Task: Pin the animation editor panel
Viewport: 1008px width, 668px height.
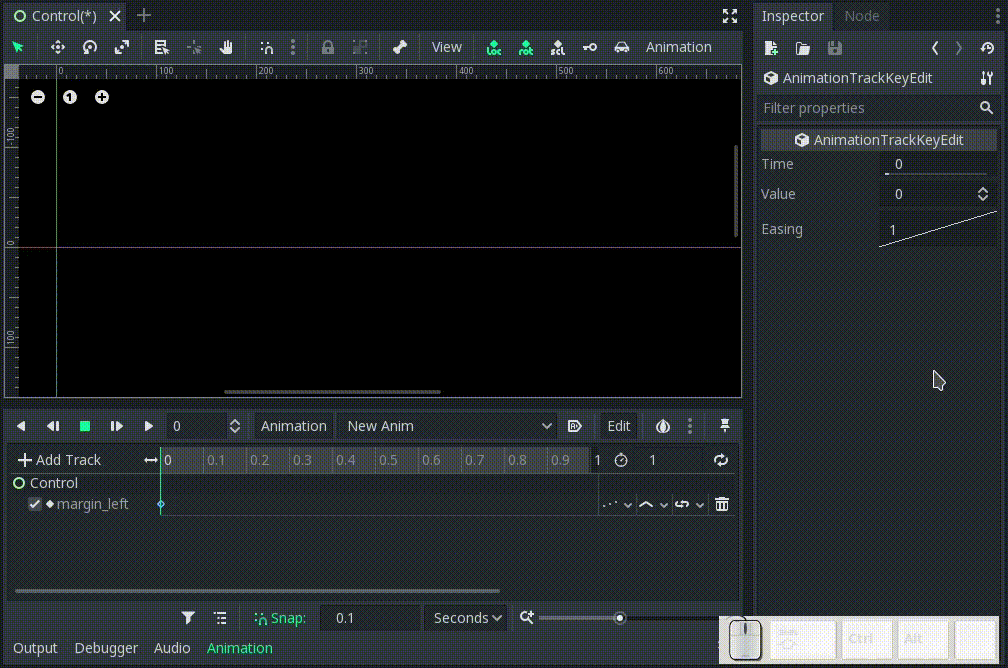Action: click(x=724, y=426)
